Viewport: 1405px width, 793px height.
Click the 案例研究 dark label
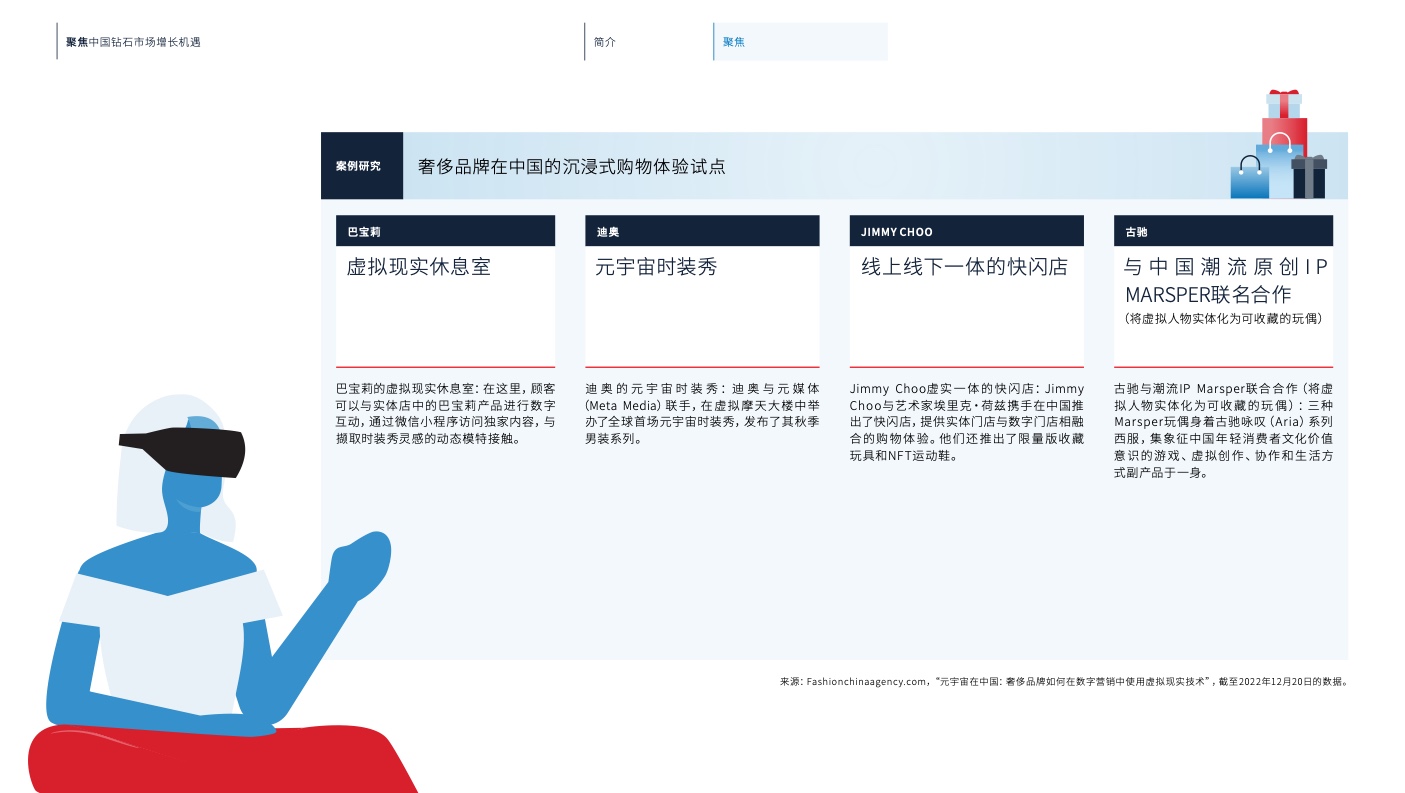[x=359, y=166]
